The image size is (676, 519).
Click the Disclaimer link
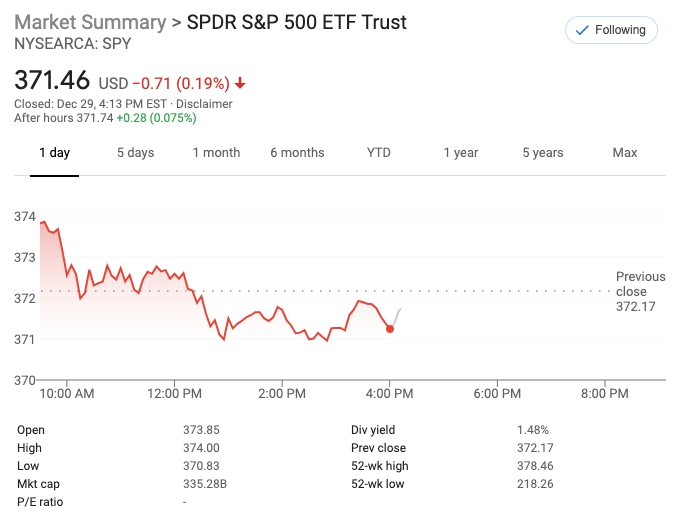[x=207, y=104]
